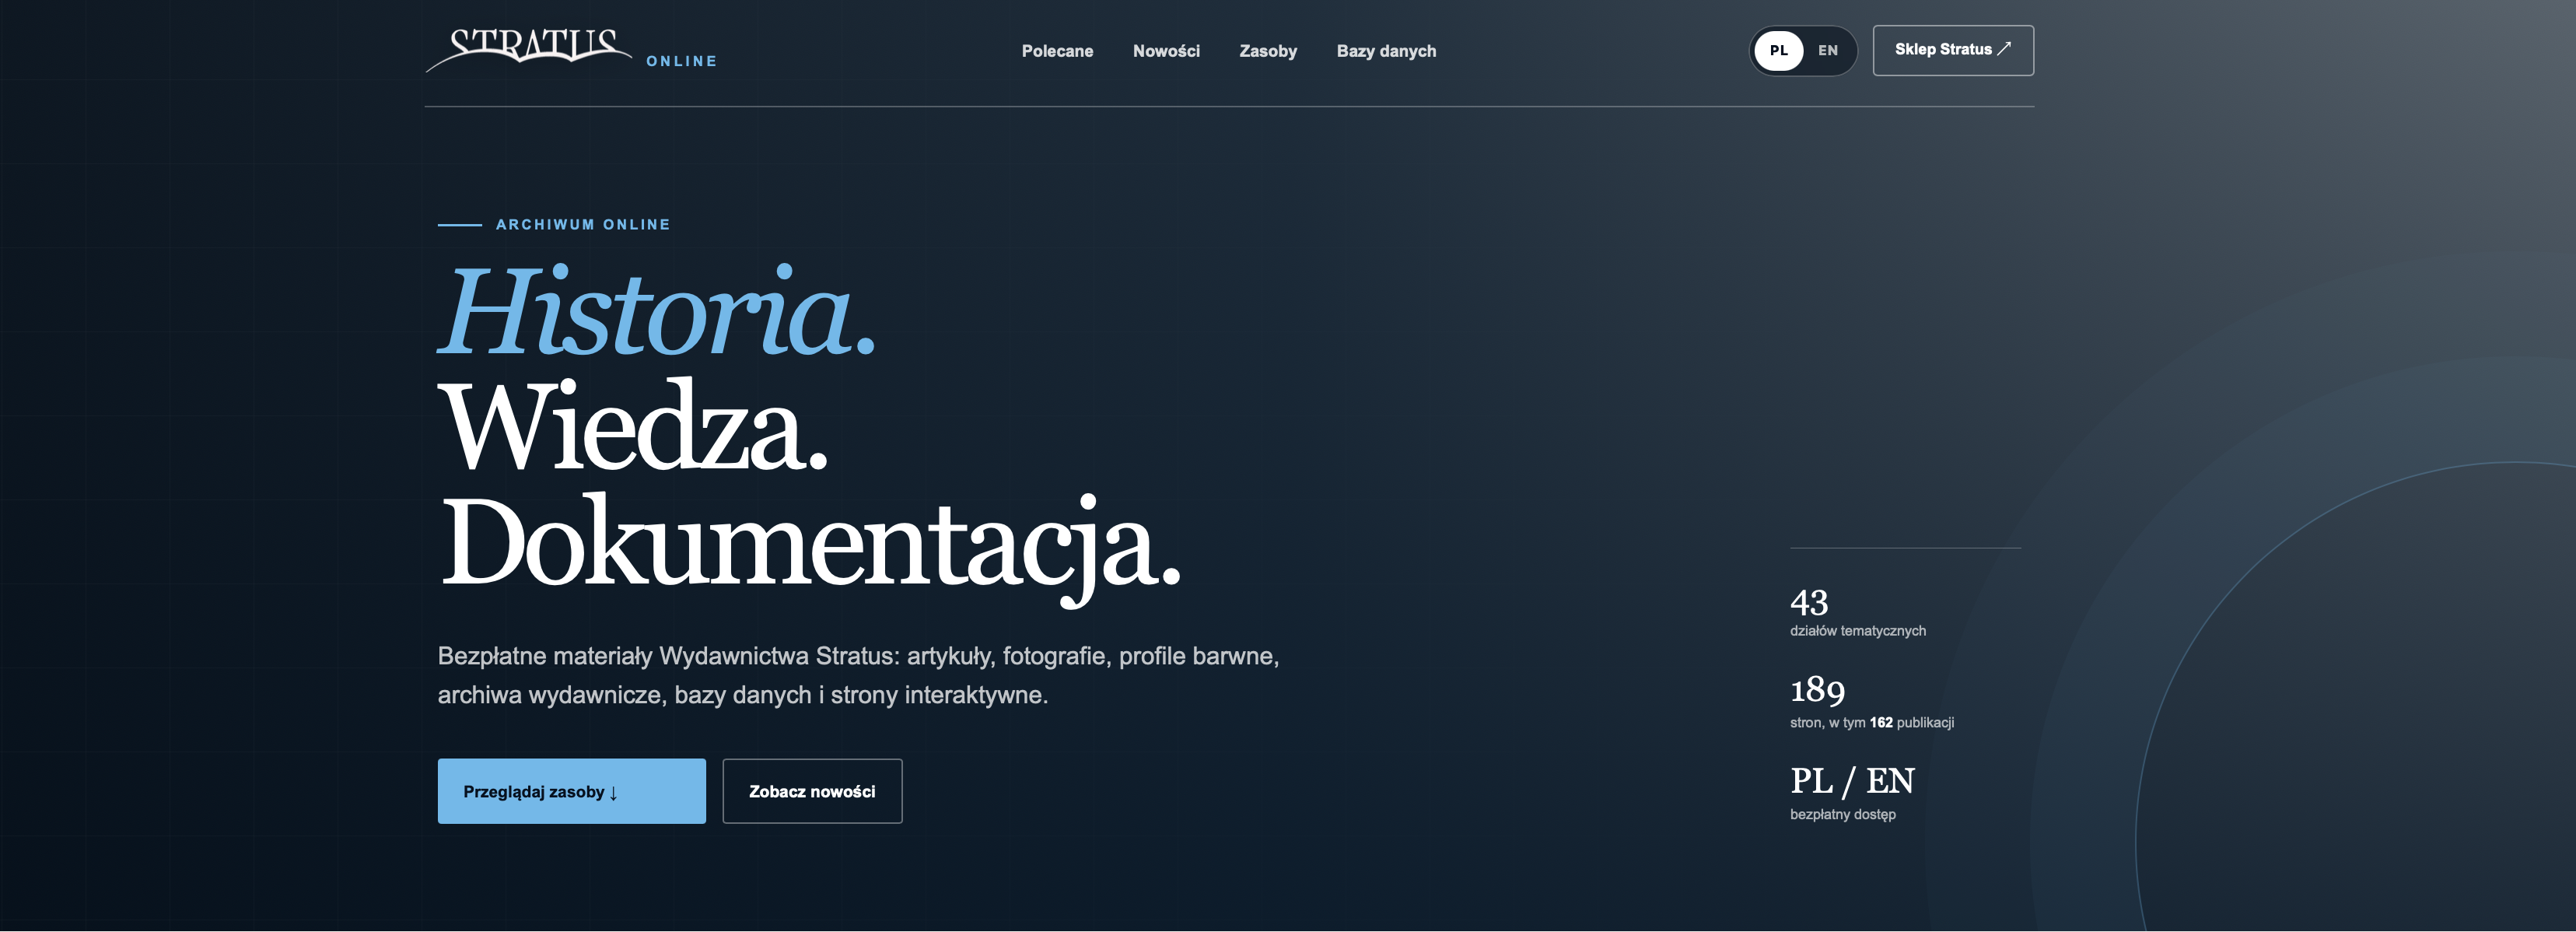2576x932 pixels.
Task: Go to the Zasoby section
Action: pos(1268,51)
